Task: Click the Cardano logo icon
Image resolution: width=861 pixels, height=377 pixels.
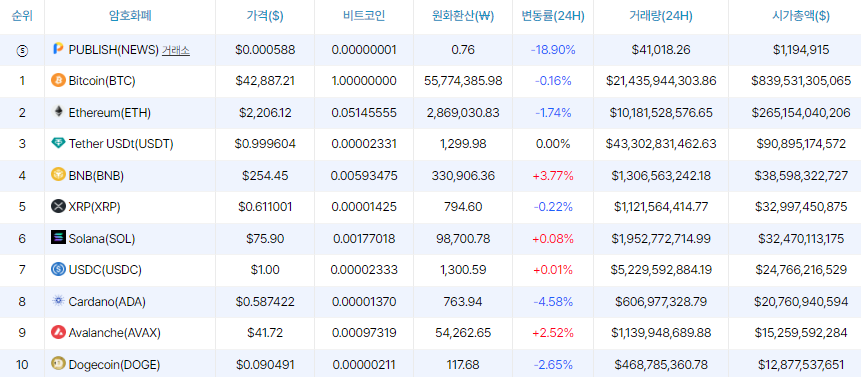Action: click(x=58, y=301)
